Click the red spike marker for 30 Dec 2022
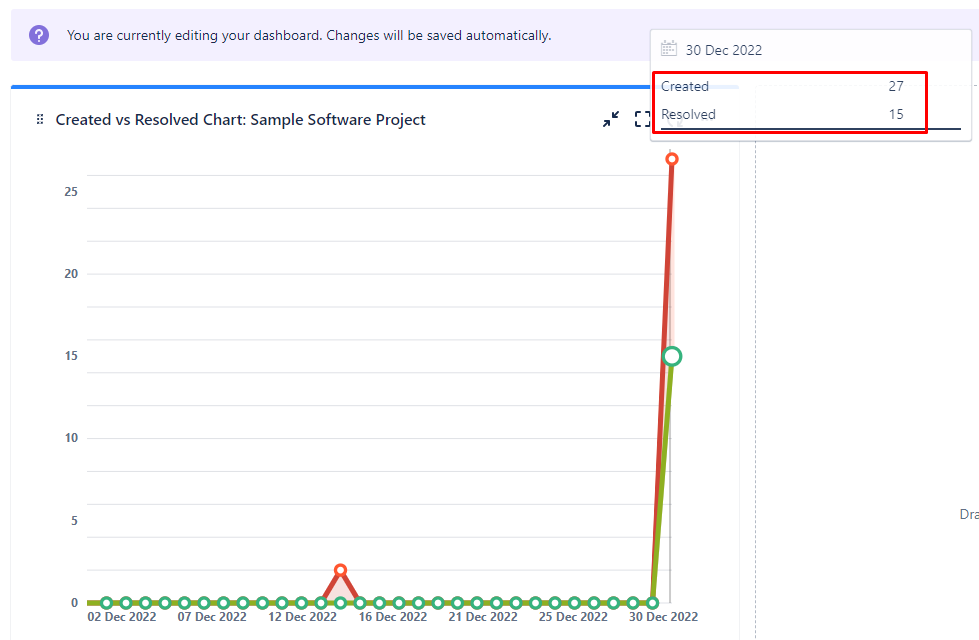The height and width of the screenshot is (640, 979). click(x=671, y=157)
